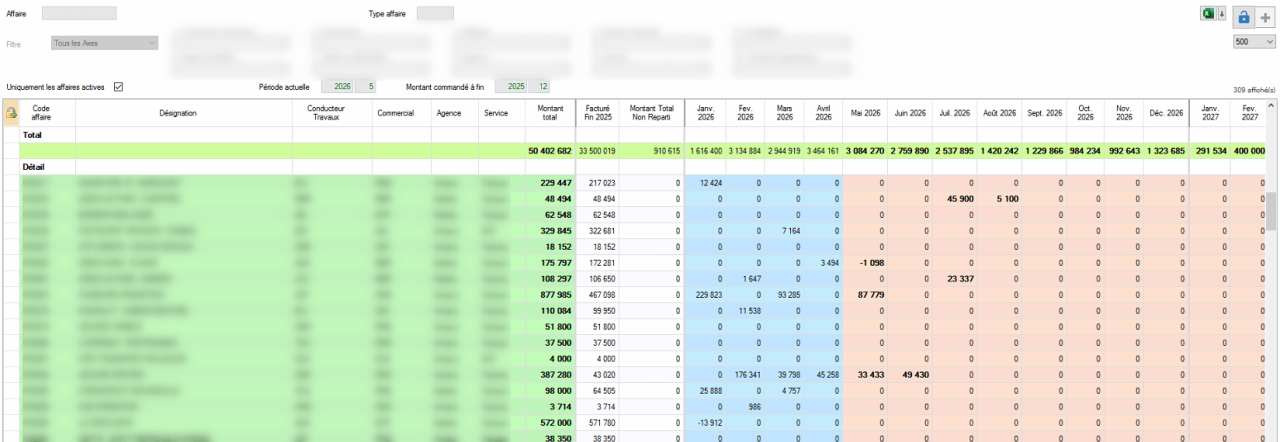Click the Déc. 2026 column header
This screenshot has height=442, width=1280.
(1166, 113)
